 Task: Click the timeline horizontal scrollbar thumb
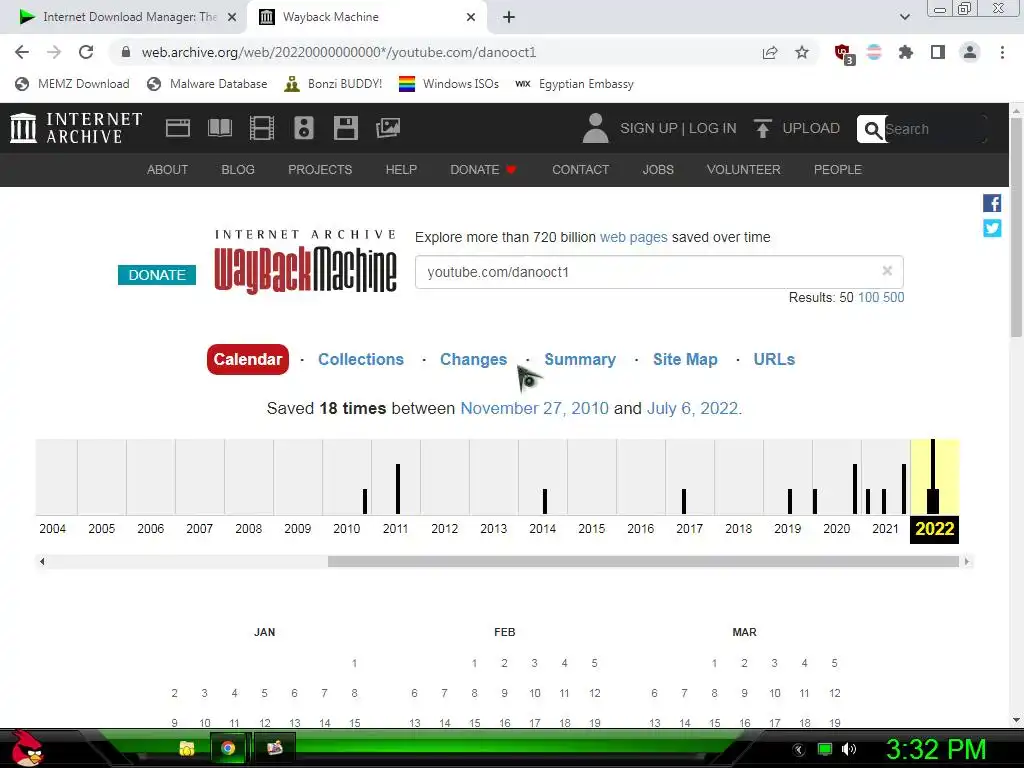pos(643,562)
